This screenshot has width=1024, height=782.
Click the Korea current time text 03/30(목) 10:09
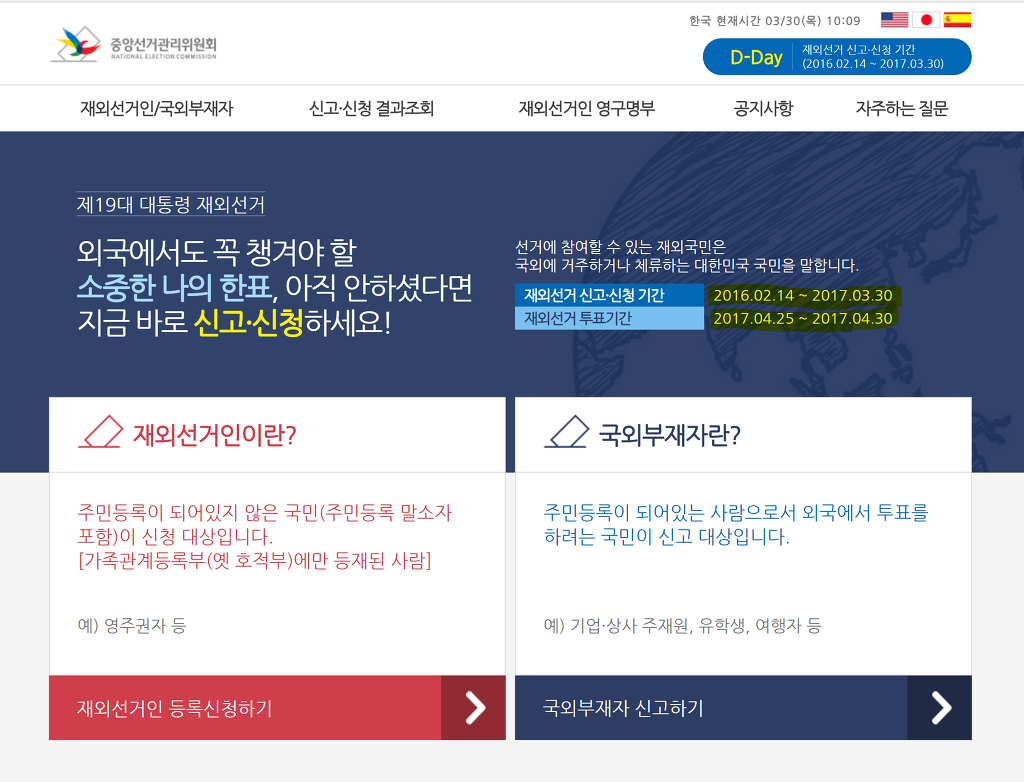775,21
